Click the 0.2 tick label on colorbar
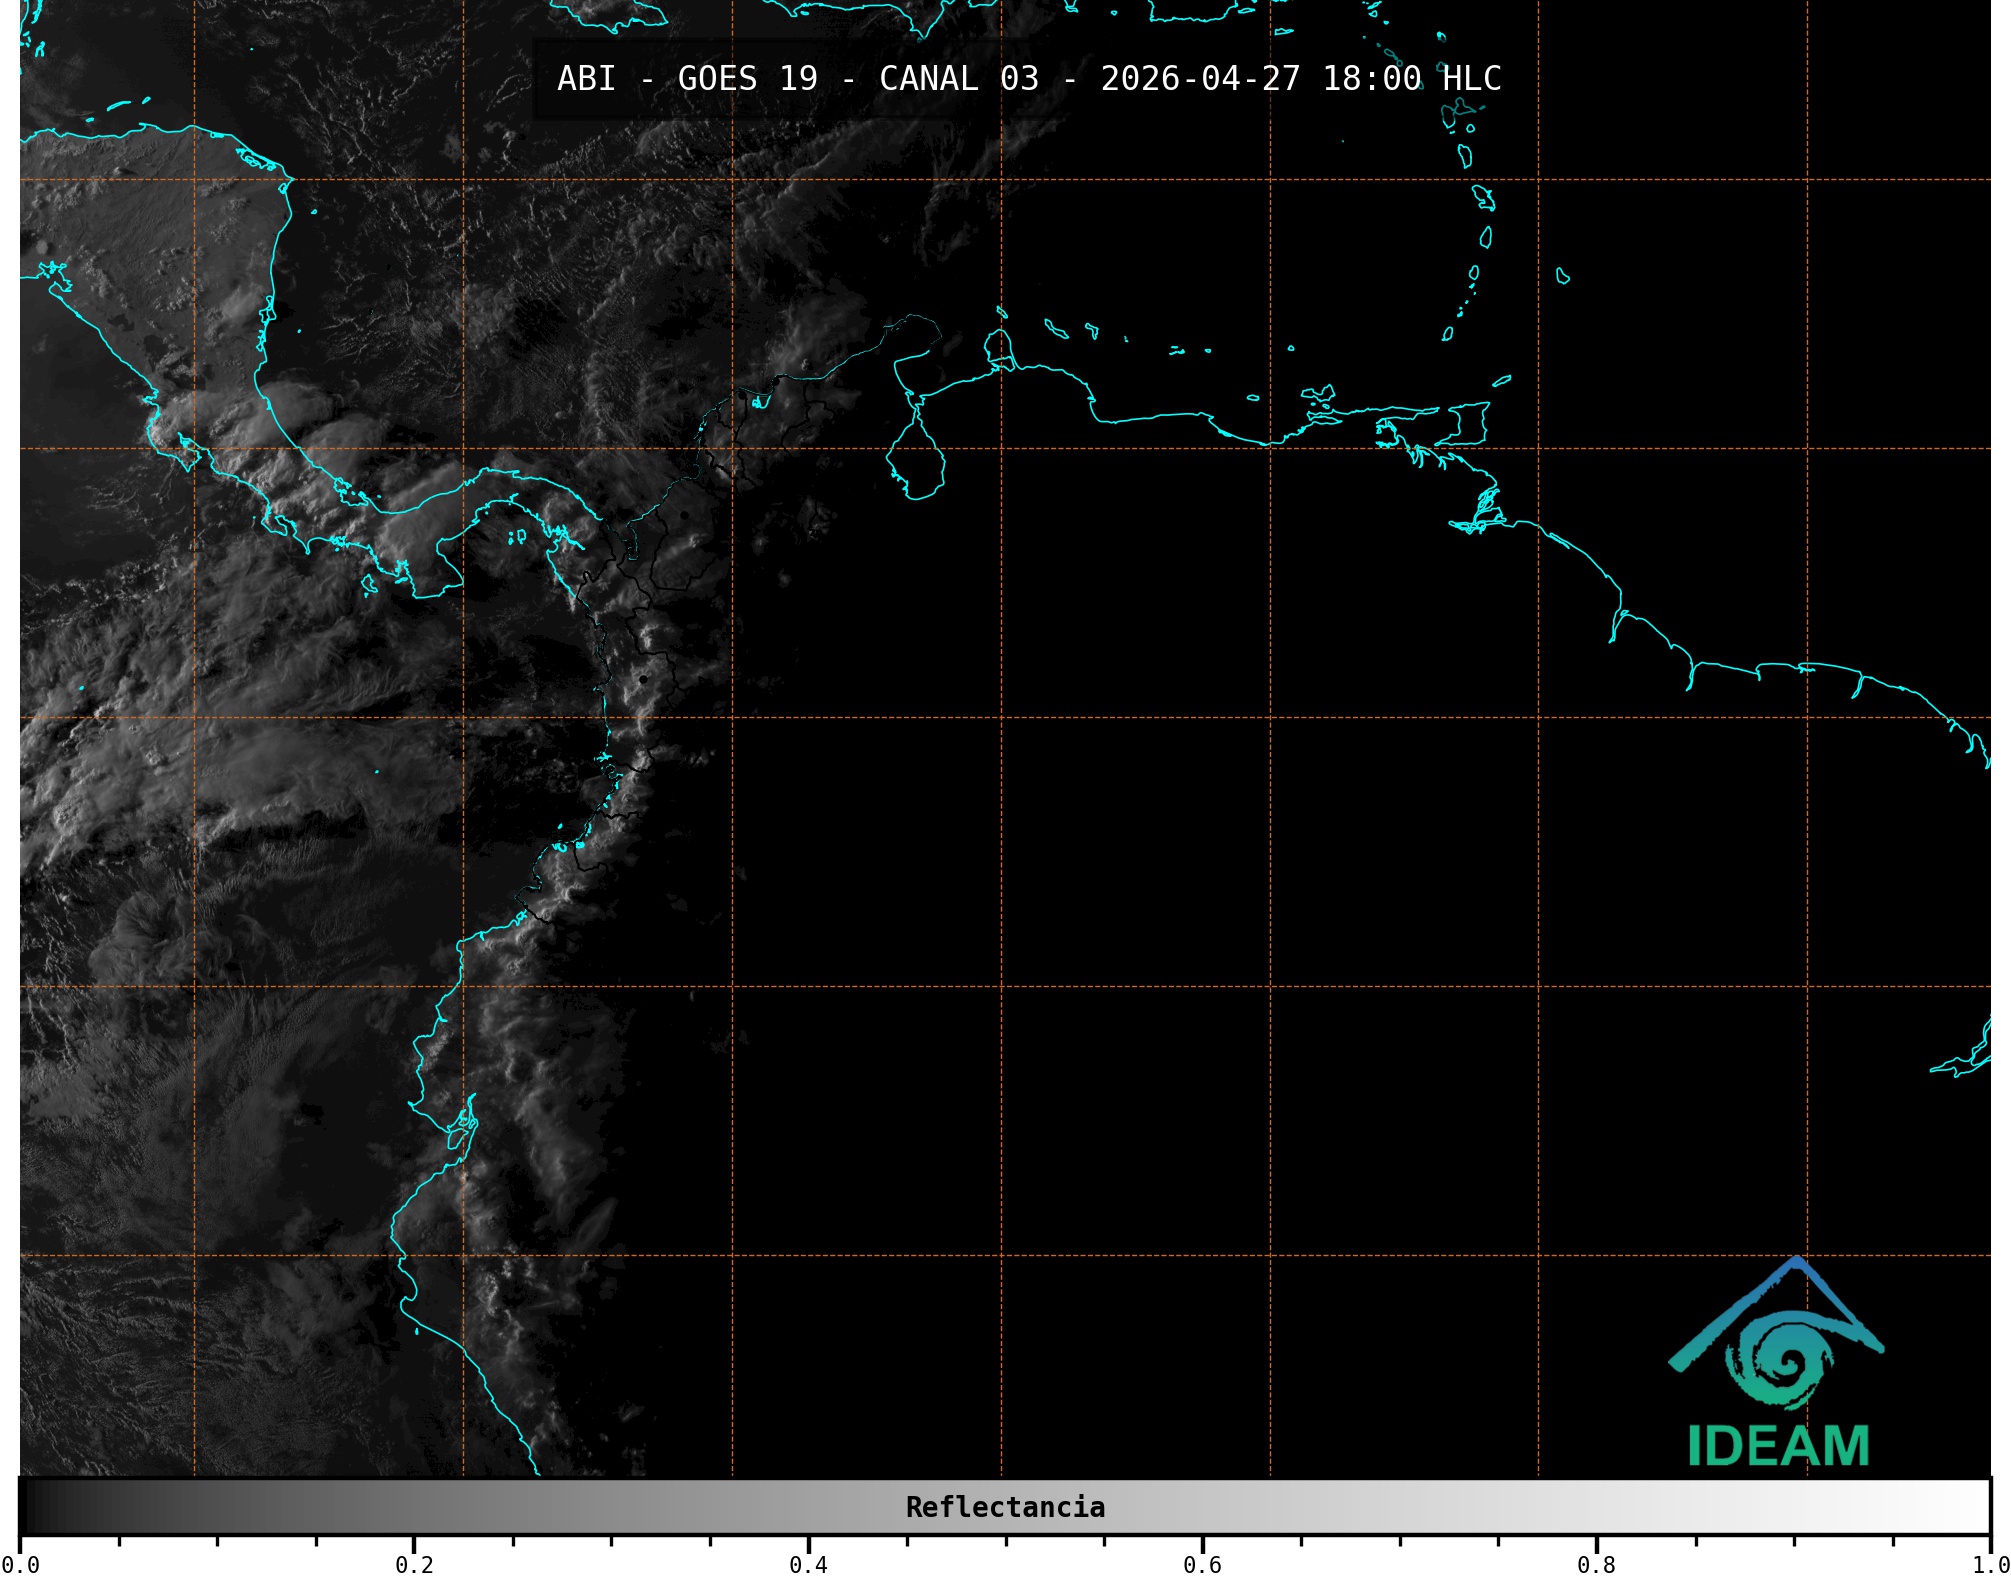This screenshot has width=2011, height=1577. [414, 1564]
